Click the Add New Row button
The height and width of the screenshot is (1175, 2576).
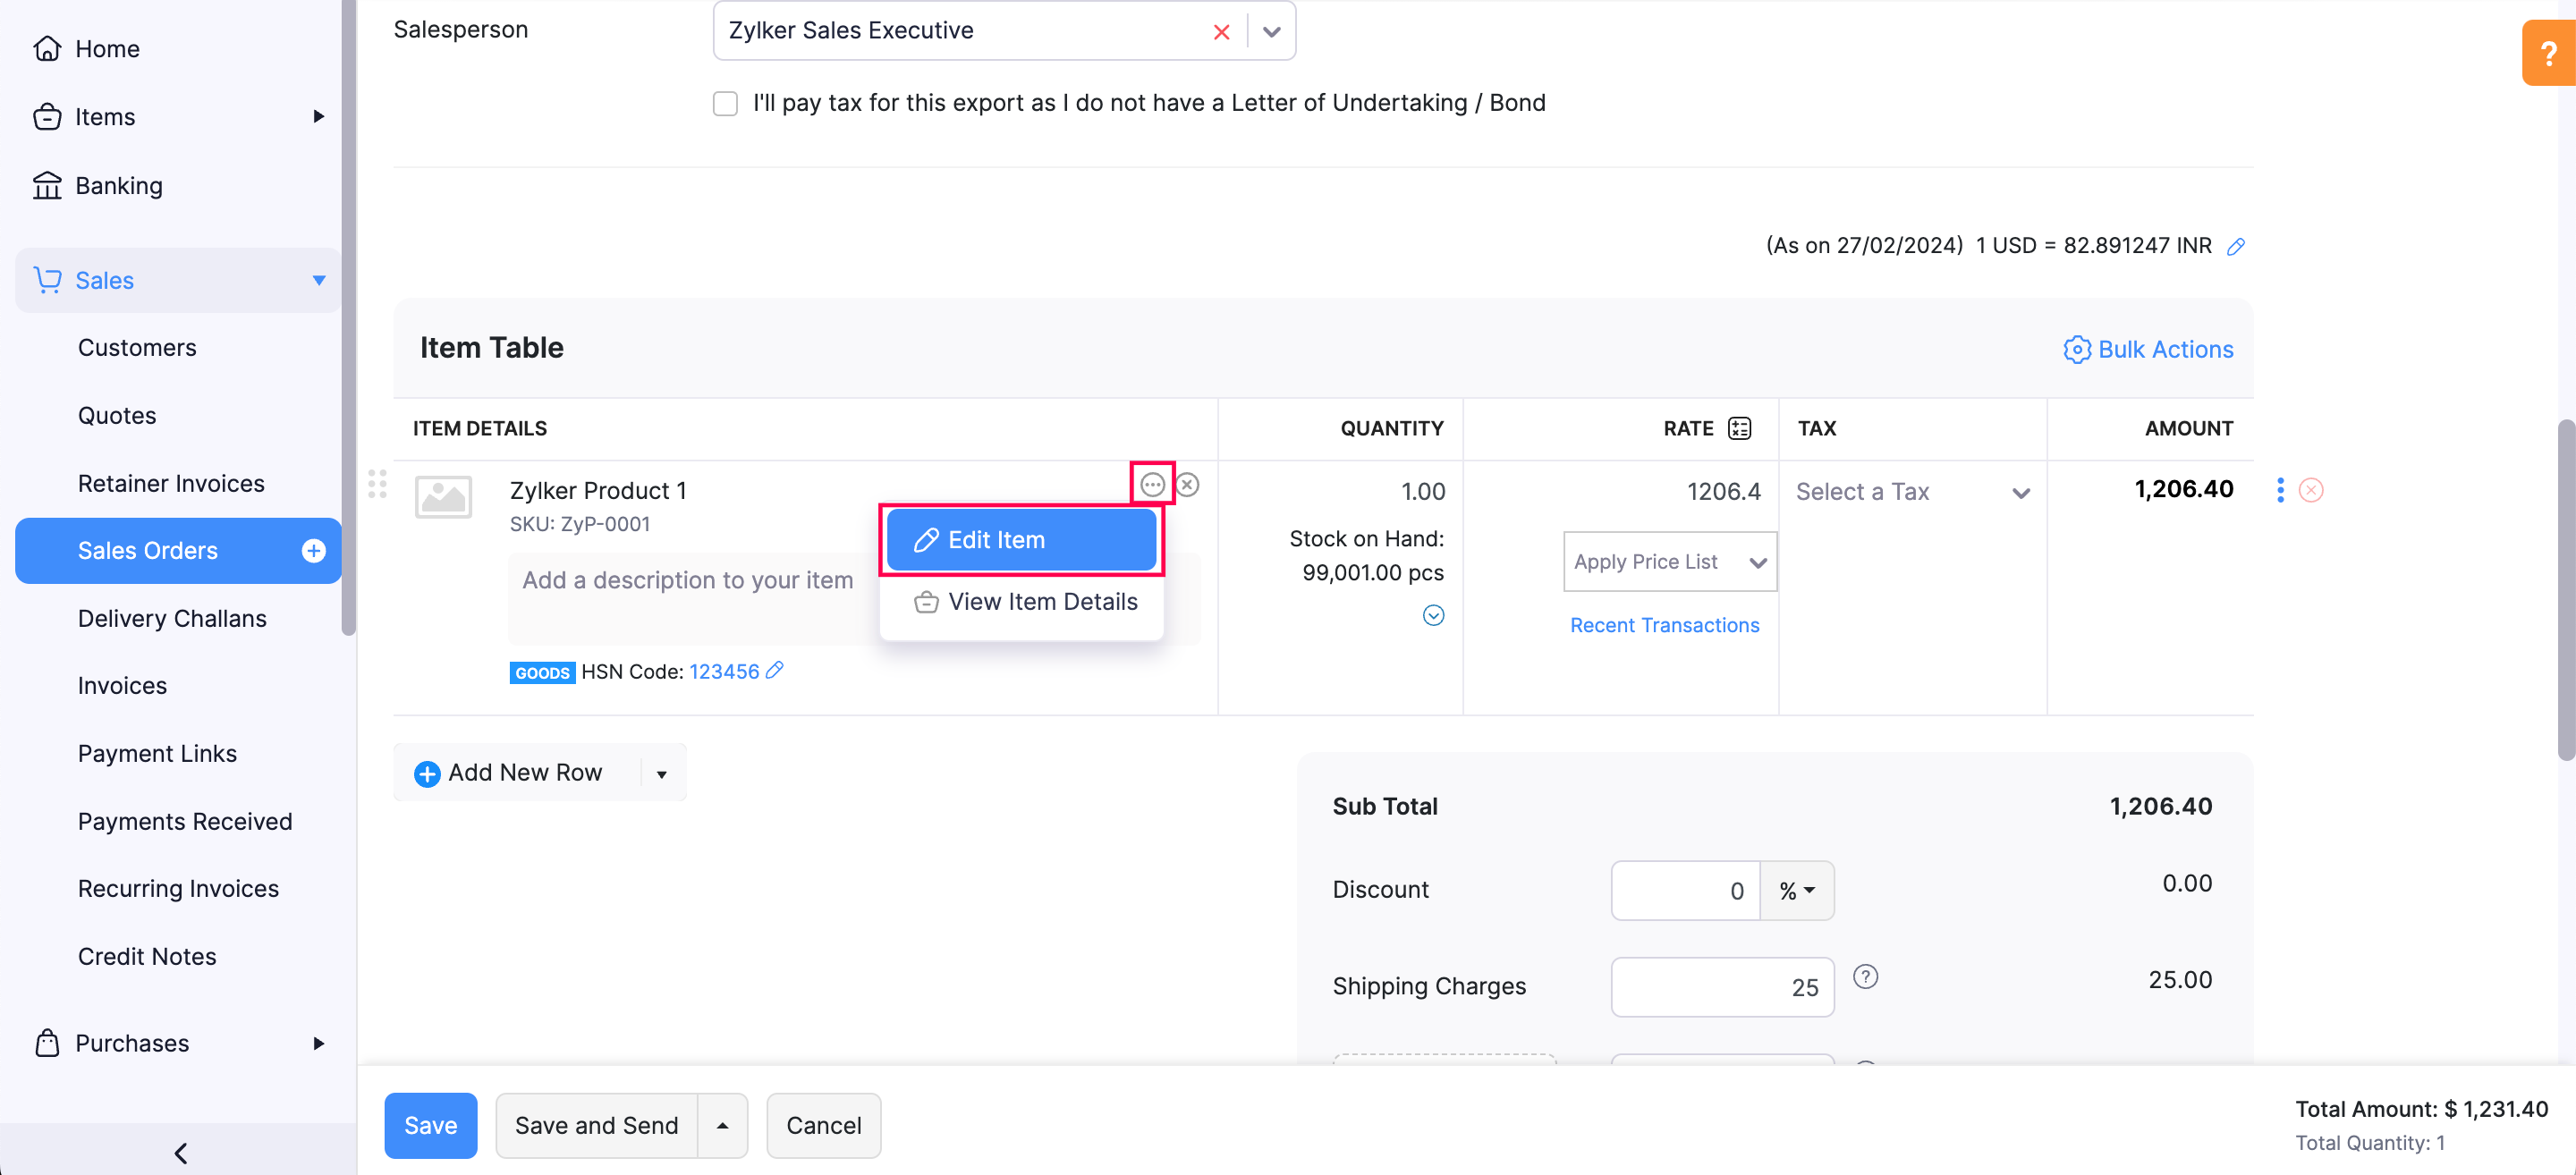[x=524, y=773]
